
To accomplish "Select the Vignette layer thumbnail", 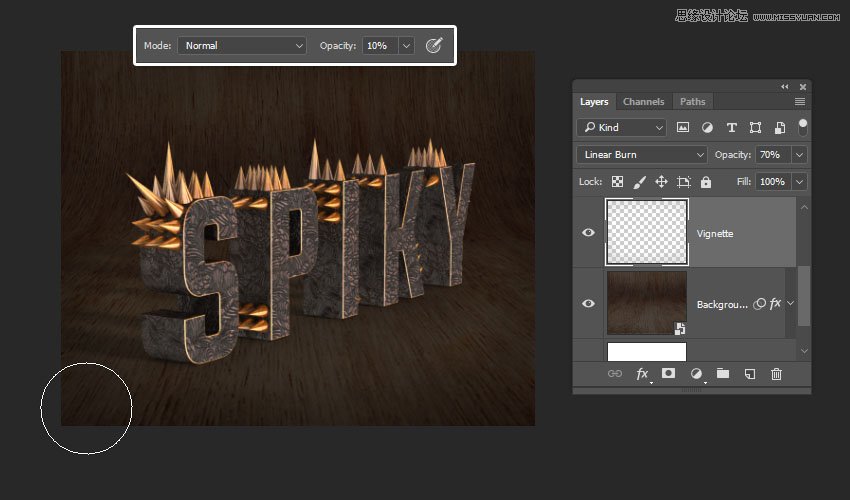I will tap(646, 232).
